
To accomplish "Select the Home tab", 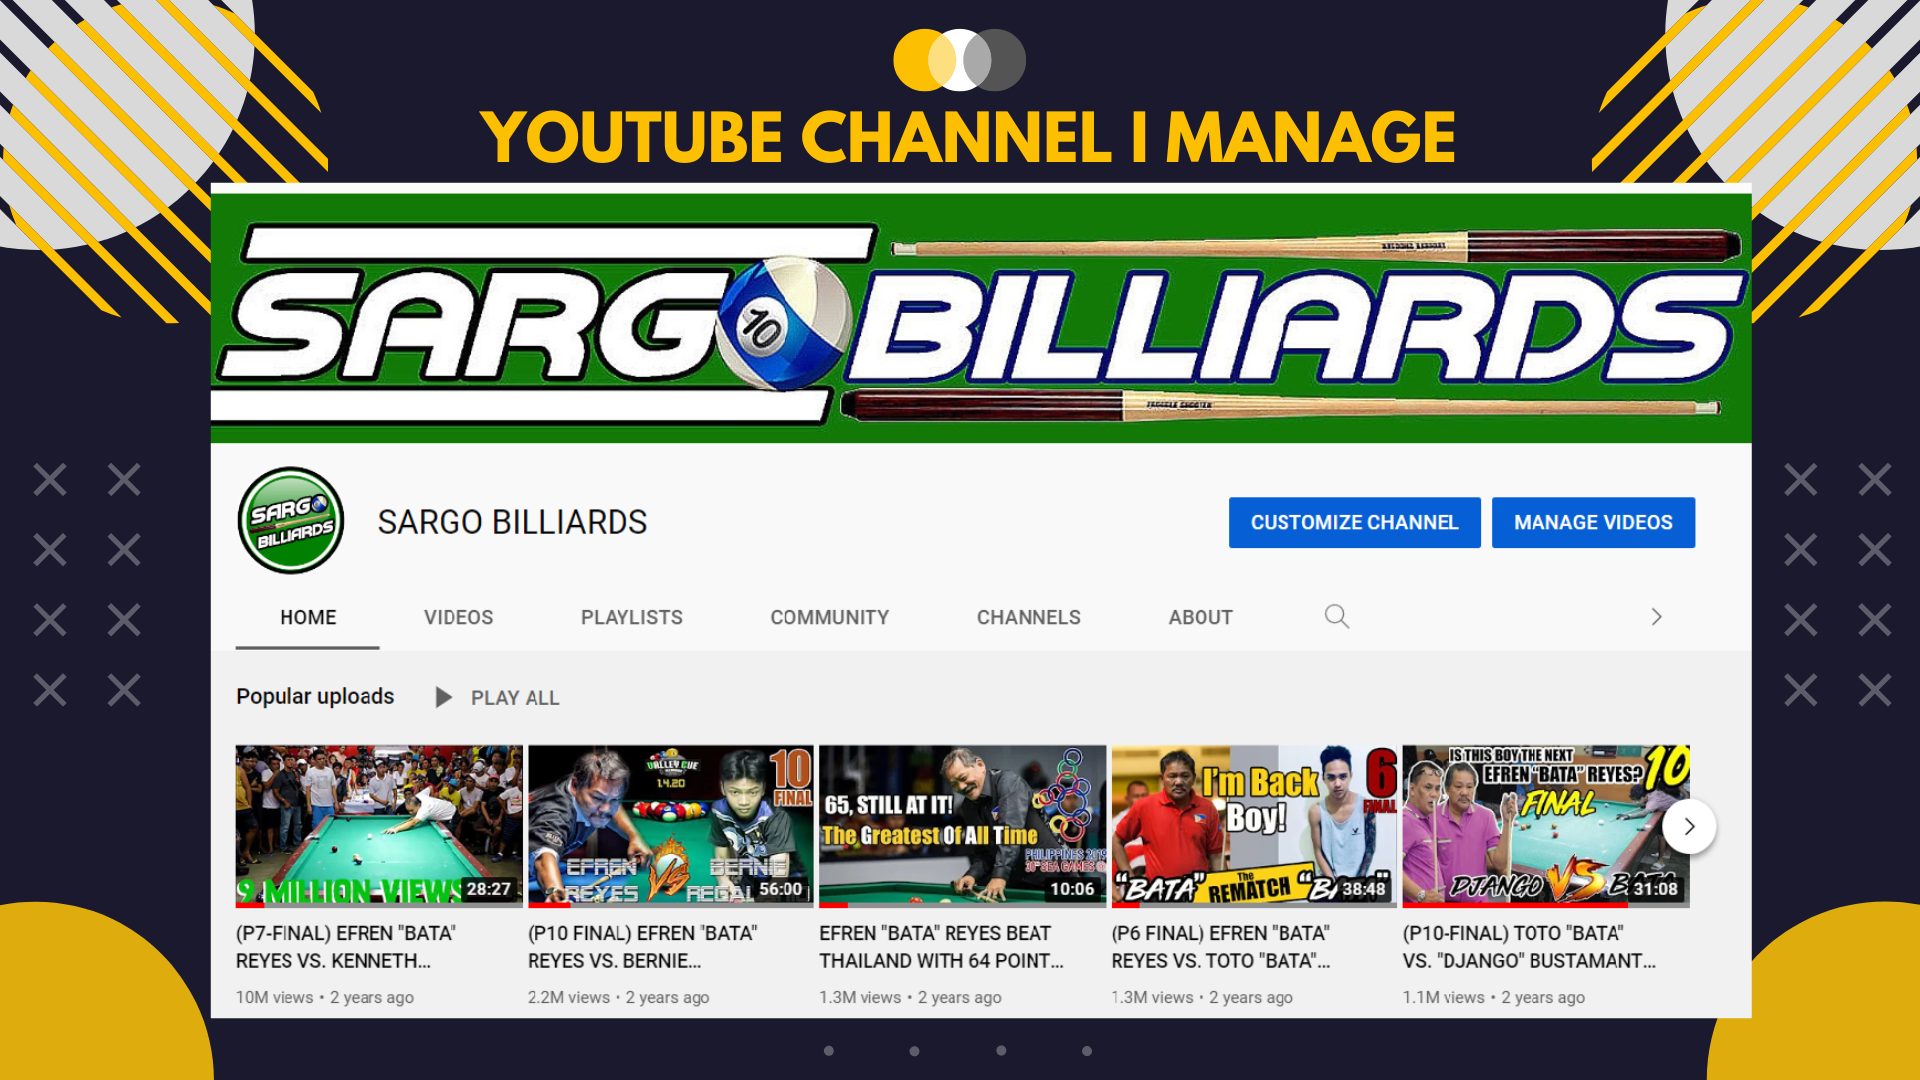I will tap(308, 617).
